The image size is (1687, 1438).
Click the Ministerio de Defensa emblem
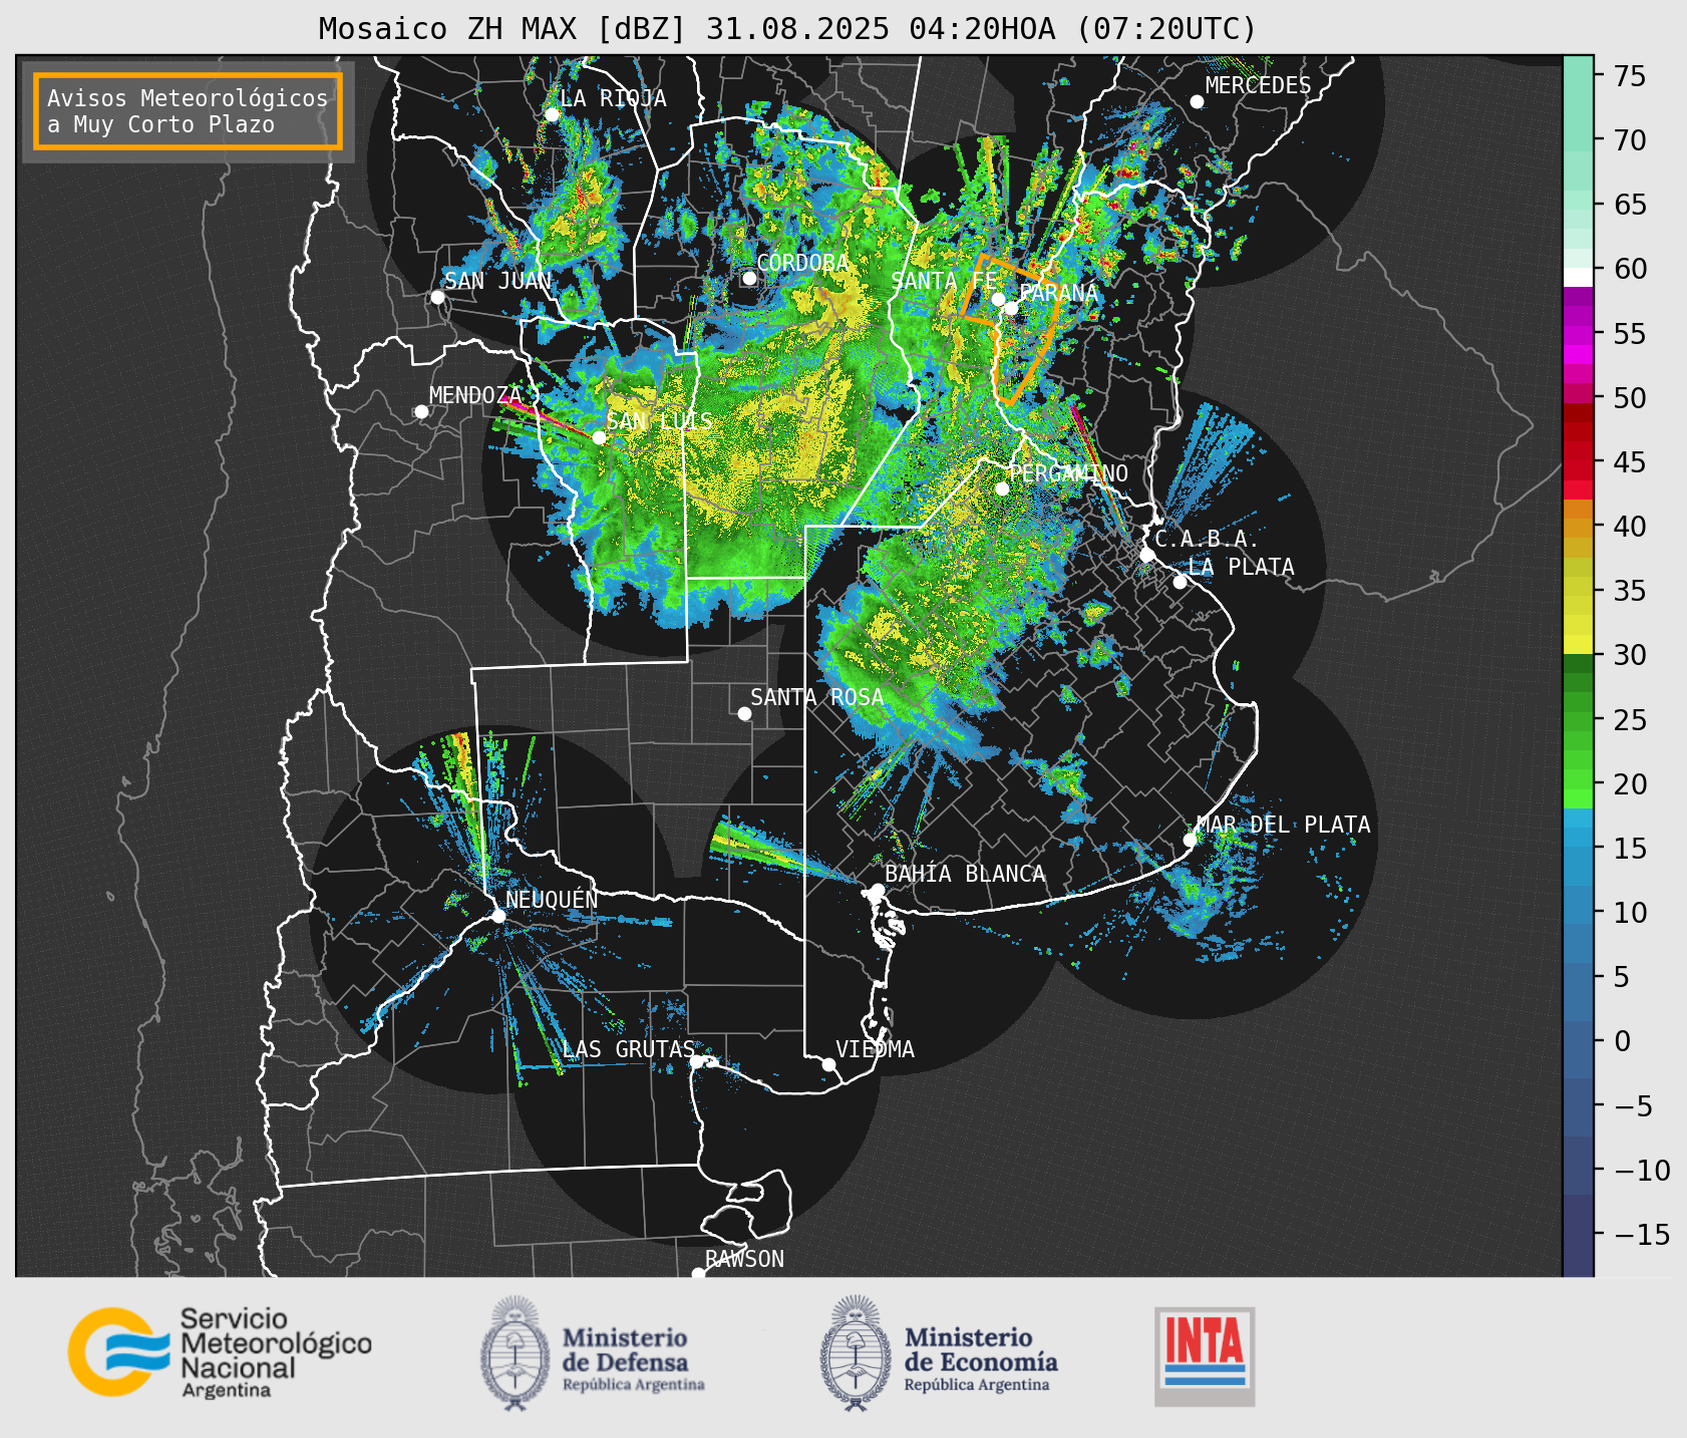[515, 1353]
